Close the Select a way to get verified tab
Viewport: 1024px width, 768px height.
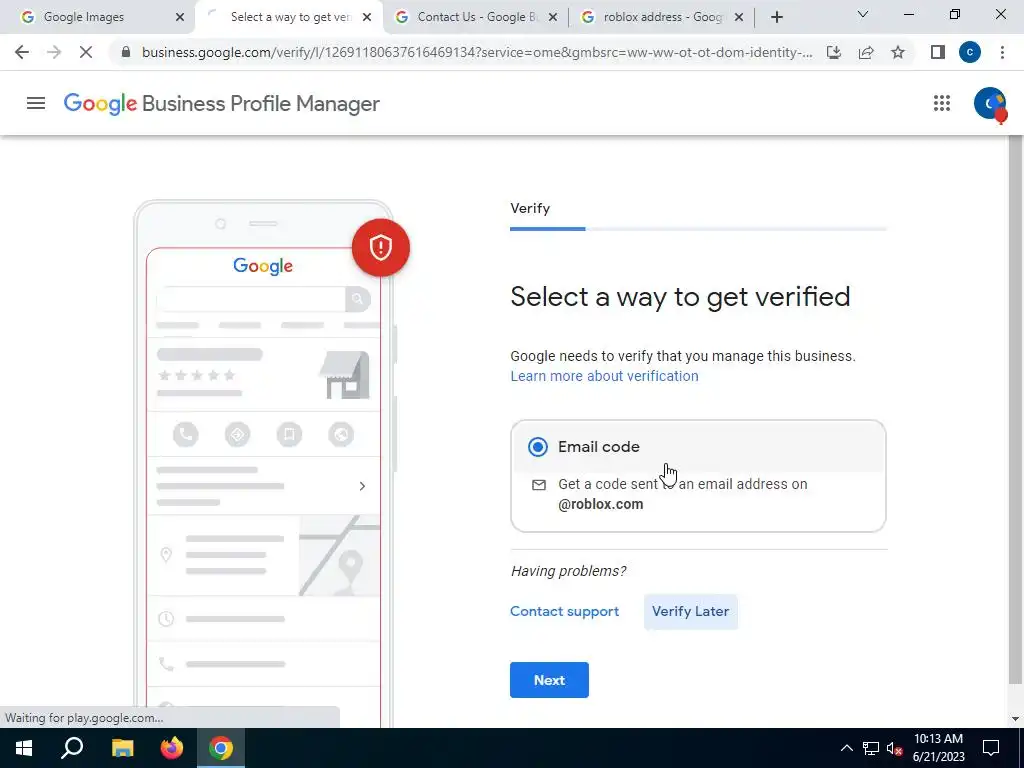click(x=367, y=18)
